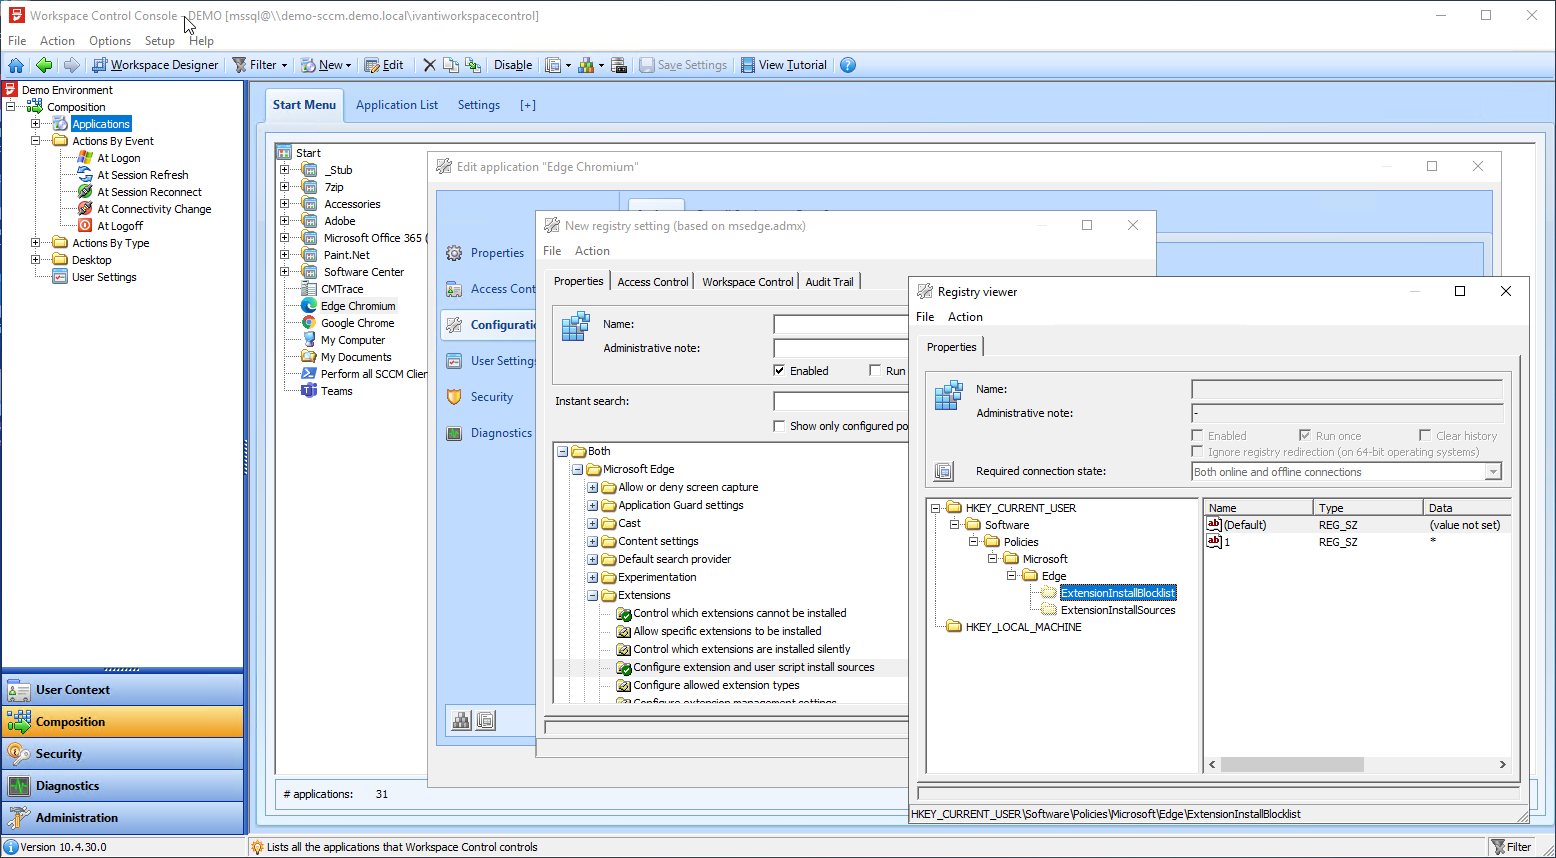Open the Audit Trail tab
This screenshot has width=1556, height=858.
tap(829, 282)
